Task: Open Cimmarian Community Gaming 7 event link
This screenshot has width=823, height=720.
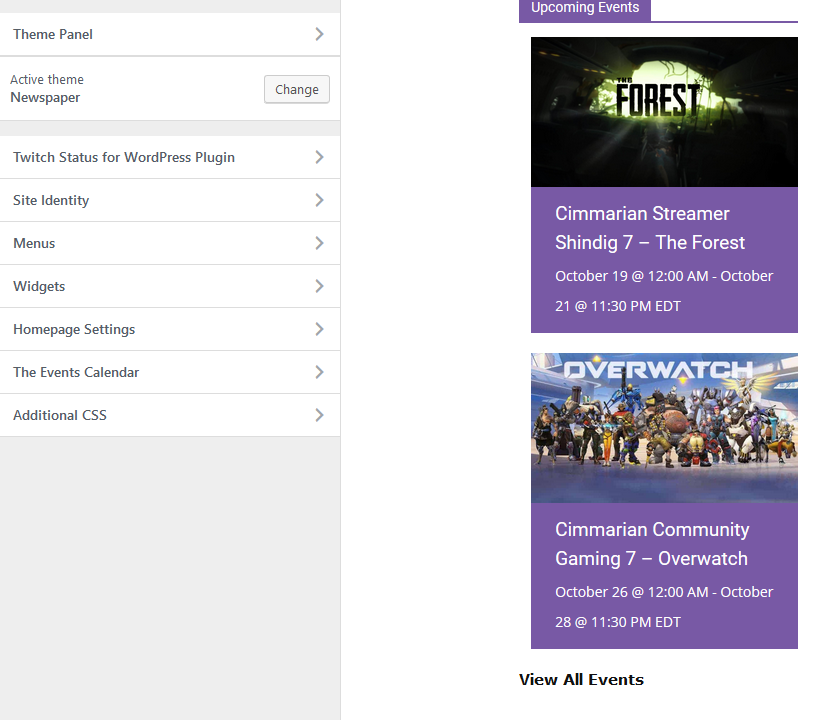Action: click(652, 544)
